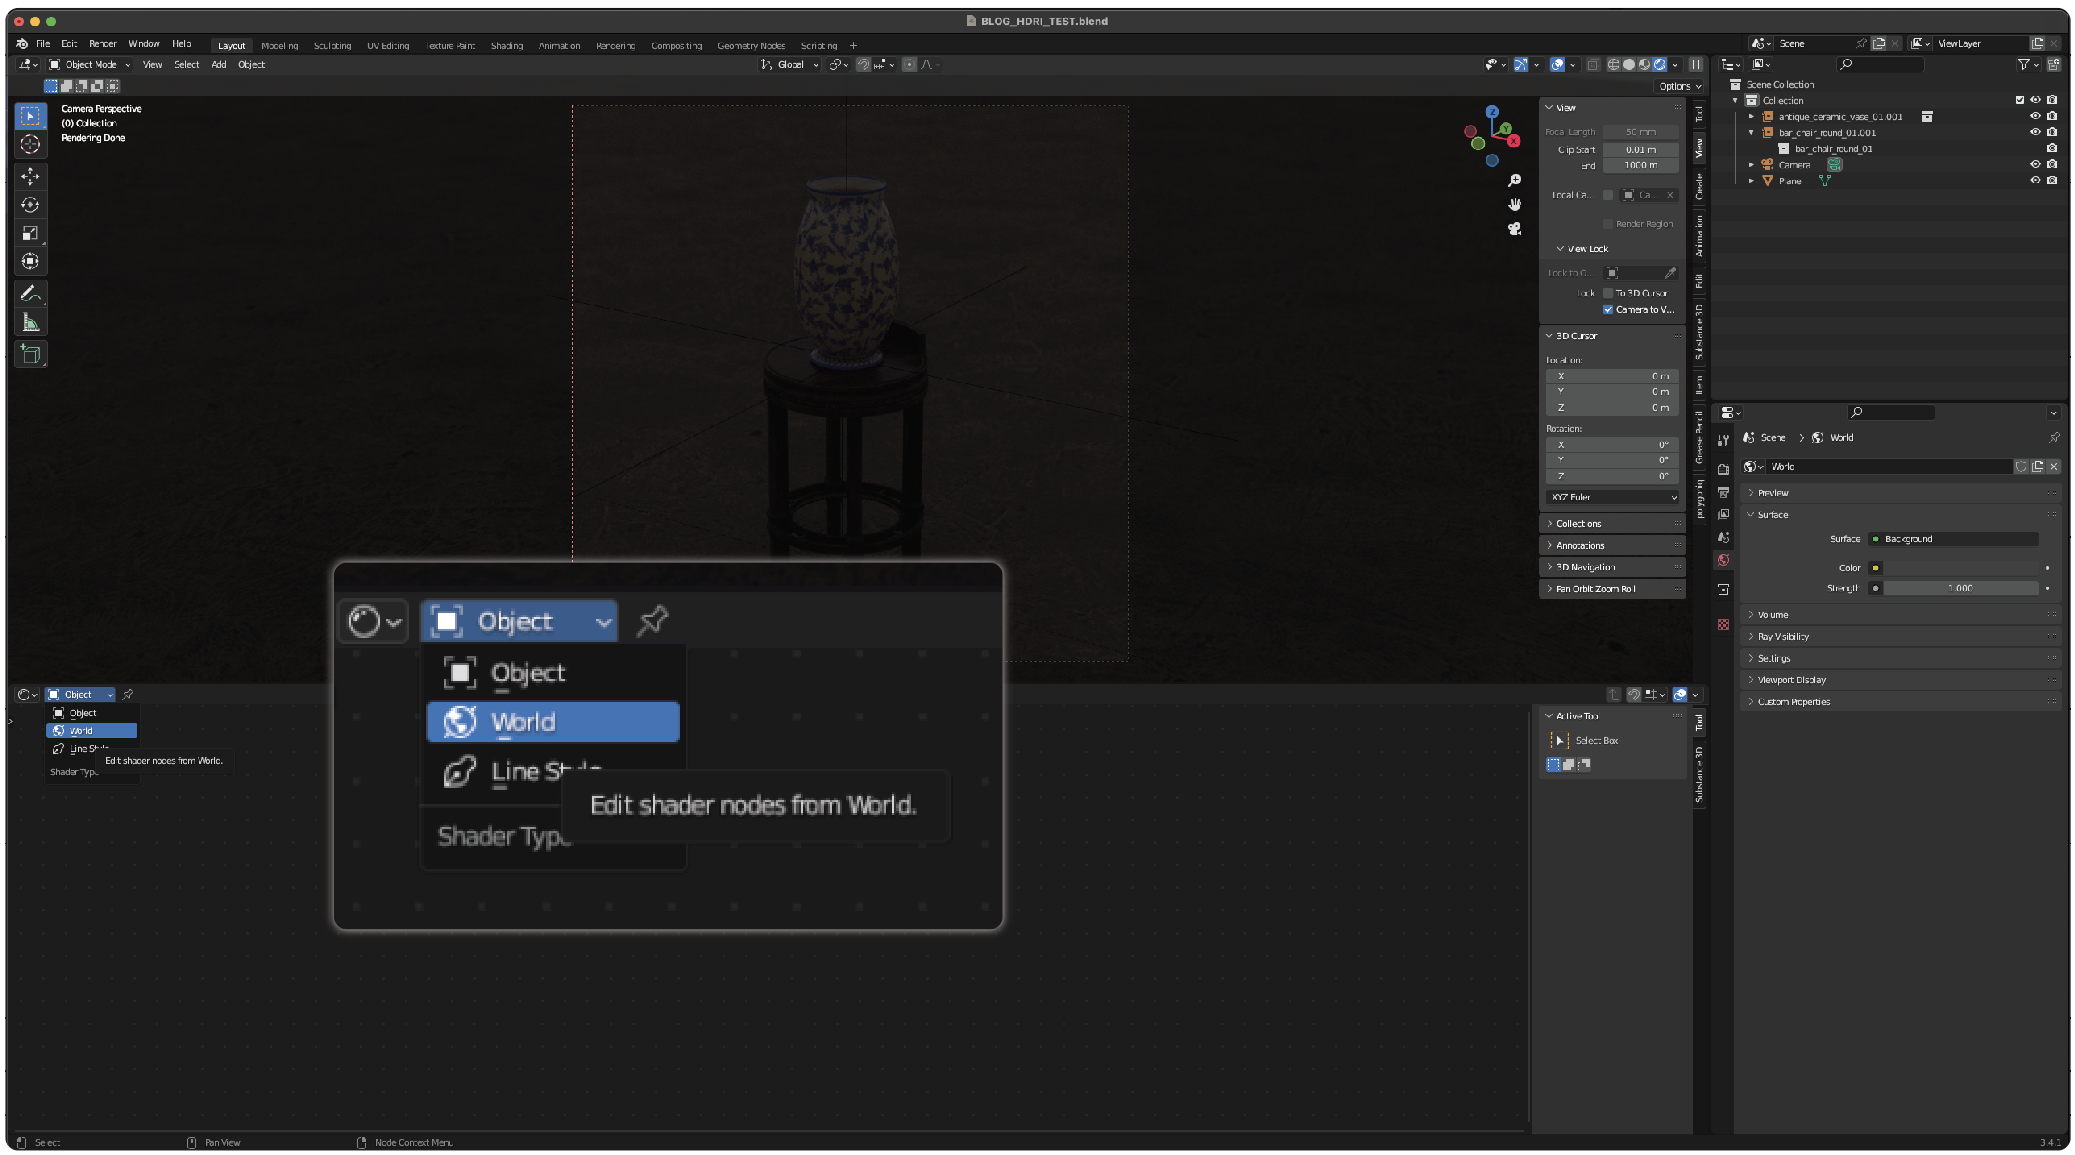The height and width of the screenshot is (1155, 2075).
Task: Click the unlink X next to World datablock
Action: coord(2053,467)
